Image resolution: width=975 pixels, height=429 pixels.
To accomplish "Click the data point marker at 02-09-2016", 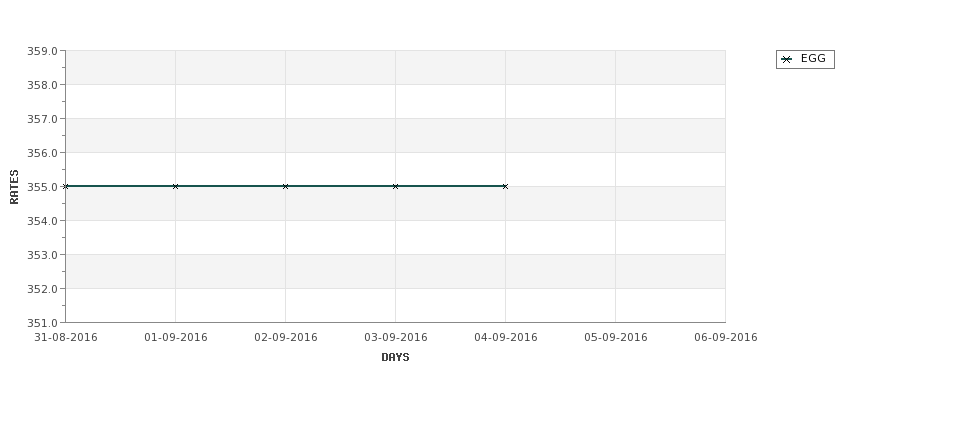I will tap(285, 186).
